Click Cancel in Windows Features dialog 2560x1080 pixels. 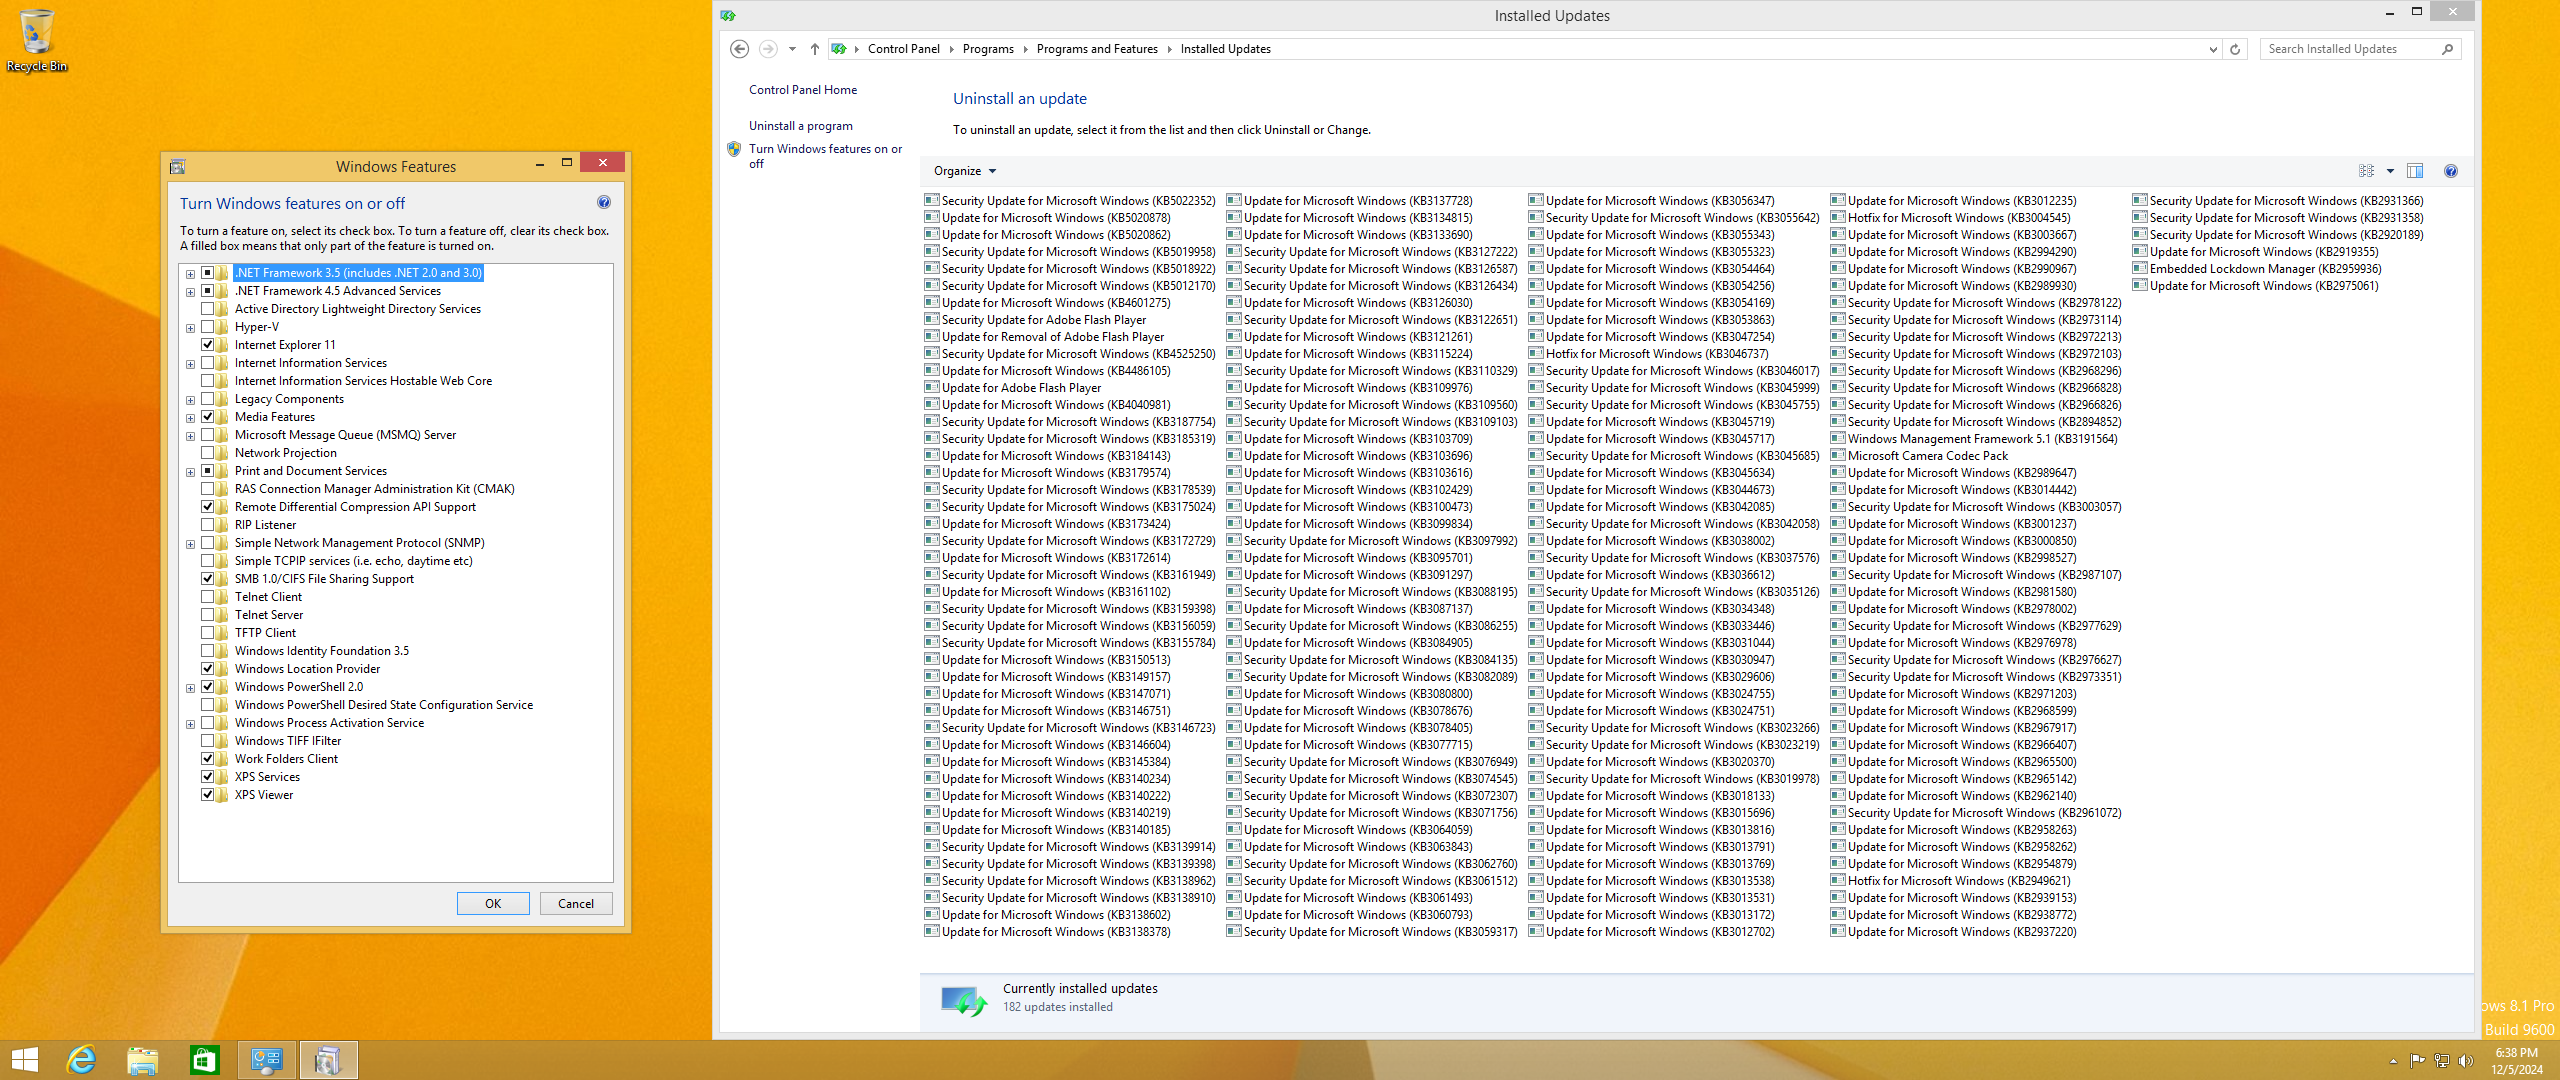pos(576,903)
